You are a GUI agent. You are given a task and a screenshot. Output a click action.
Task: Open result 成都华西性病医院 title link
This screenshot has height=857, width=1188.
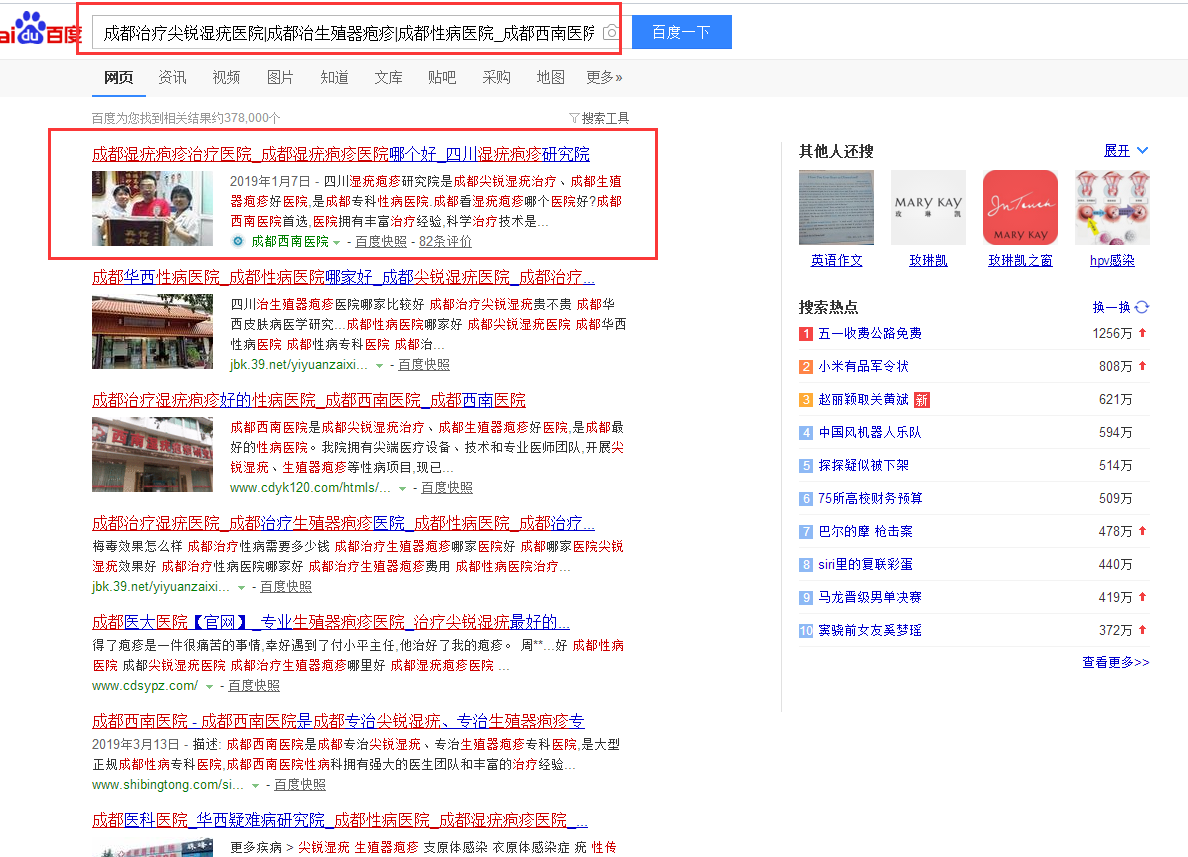coord(343,277)
